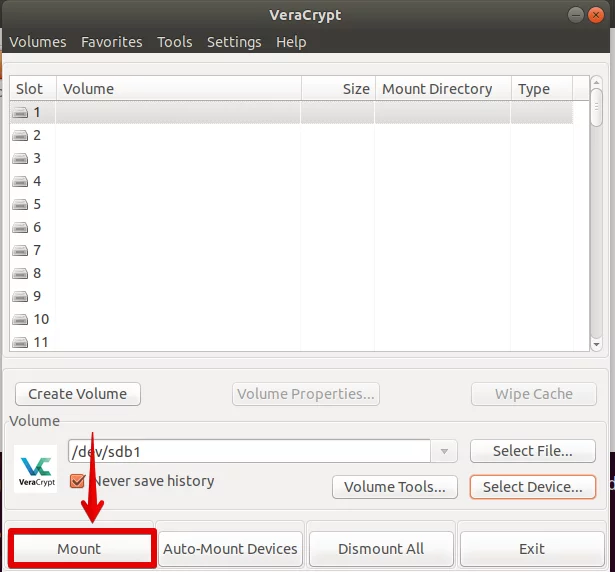
Task: Select the drive icon for slot 6
Action: point(20,227)
